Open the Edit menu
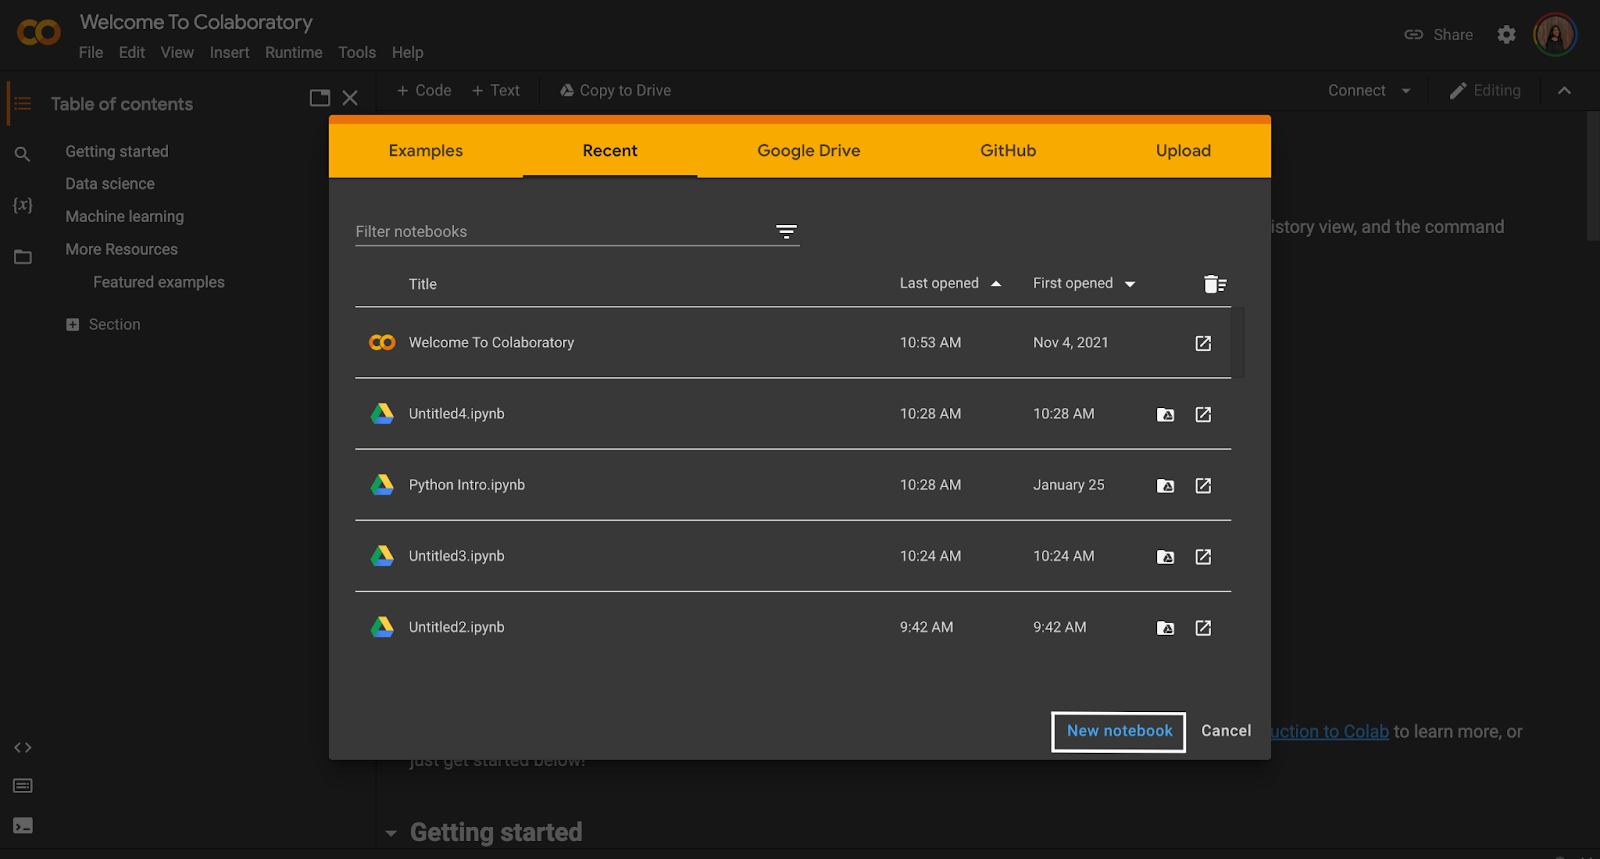 coord(132,53)
